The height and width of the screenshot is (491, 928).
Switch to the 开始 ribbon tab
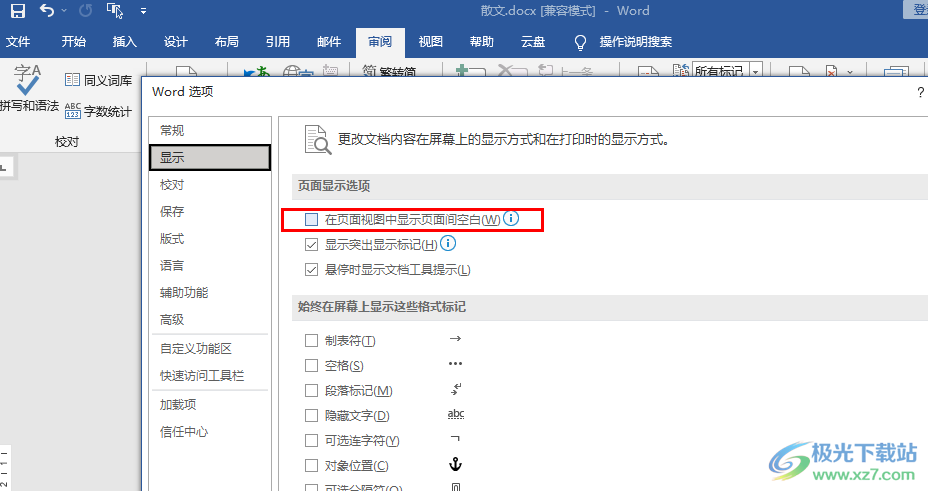73,41
